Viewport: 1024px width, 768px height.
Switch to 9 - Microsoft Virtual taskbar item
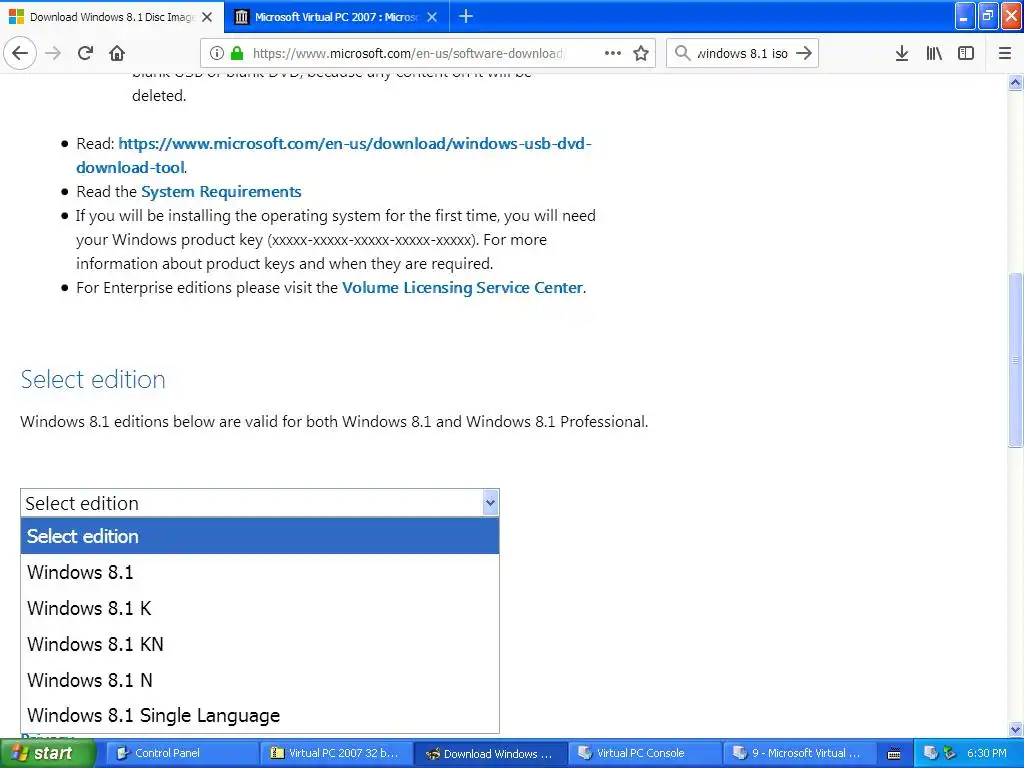tap(799, 753)
